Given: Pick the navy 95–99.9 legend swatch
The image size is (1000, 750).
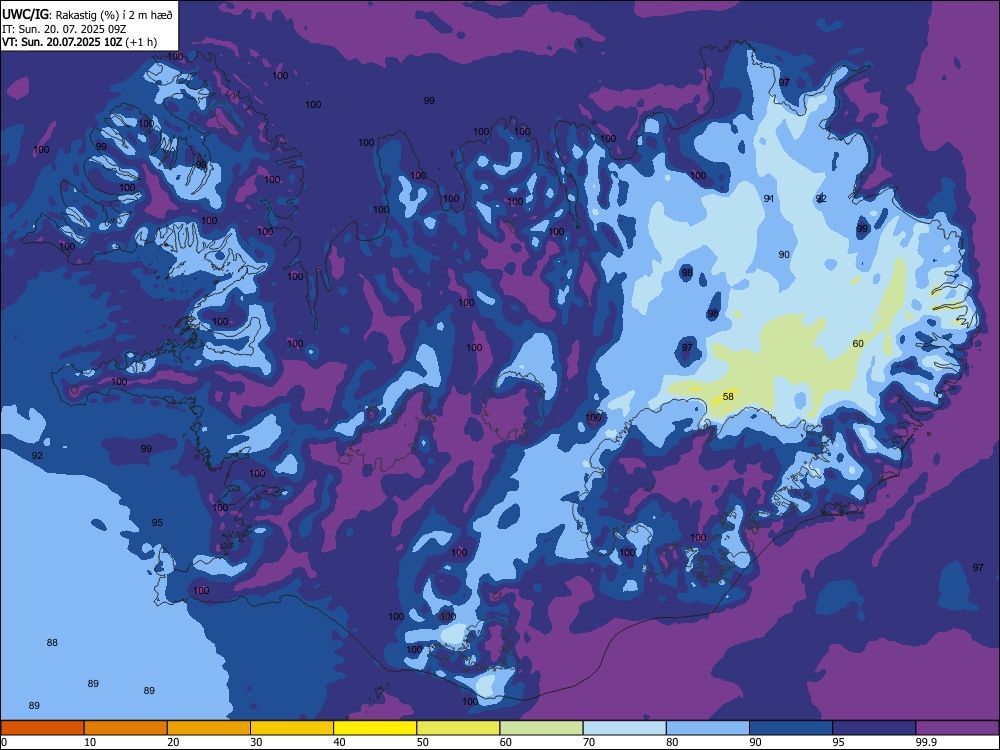Looking at the screenshot, I should click(x=874, y=728).
